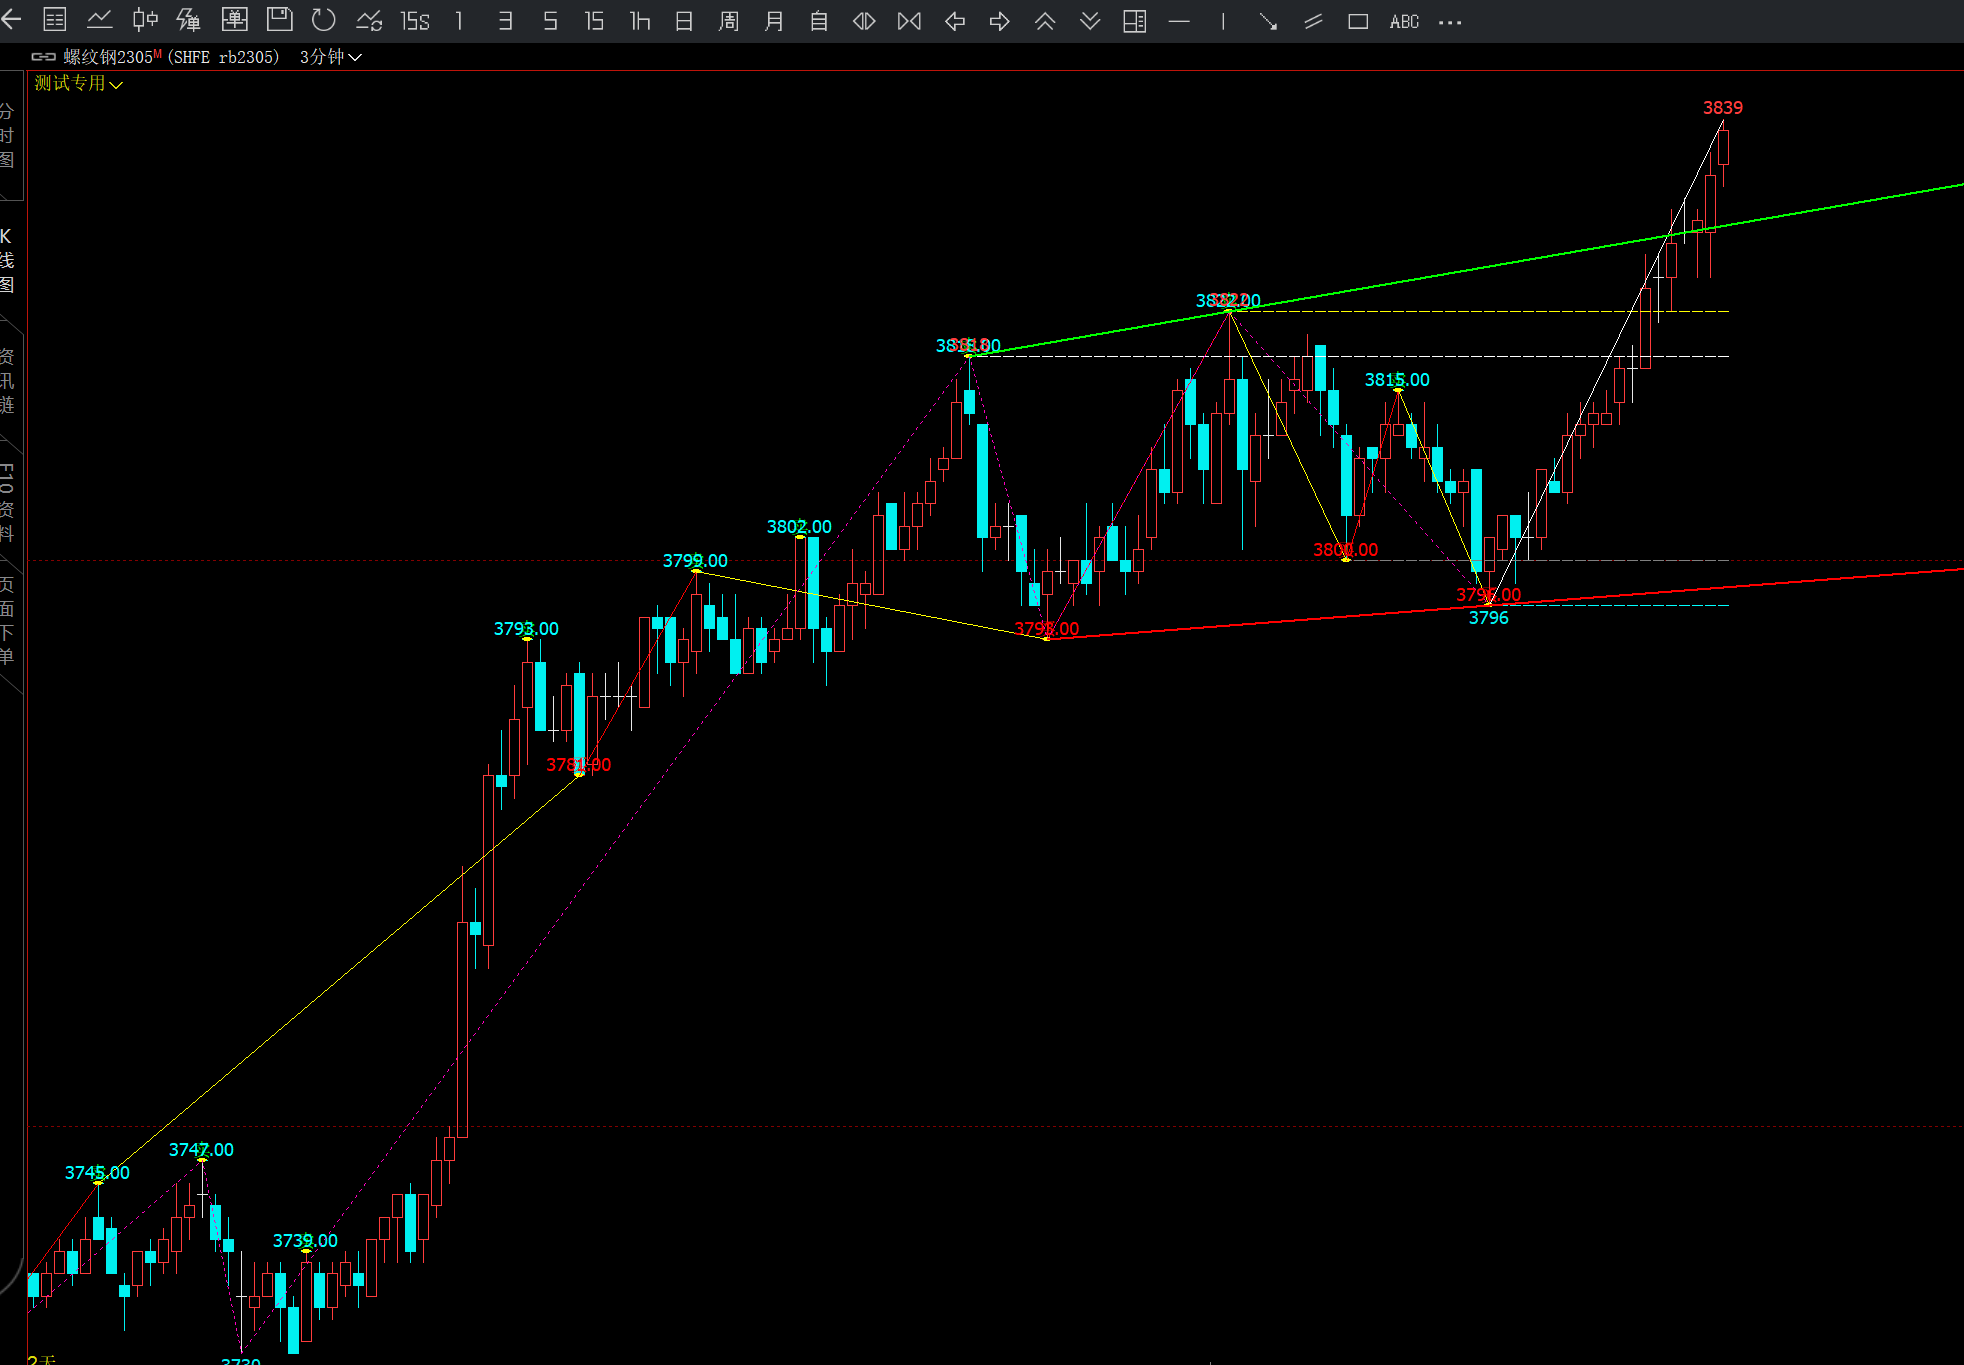Click the 周 weekly period button
1964x1365 pixels.
click(x=729, y=21)
